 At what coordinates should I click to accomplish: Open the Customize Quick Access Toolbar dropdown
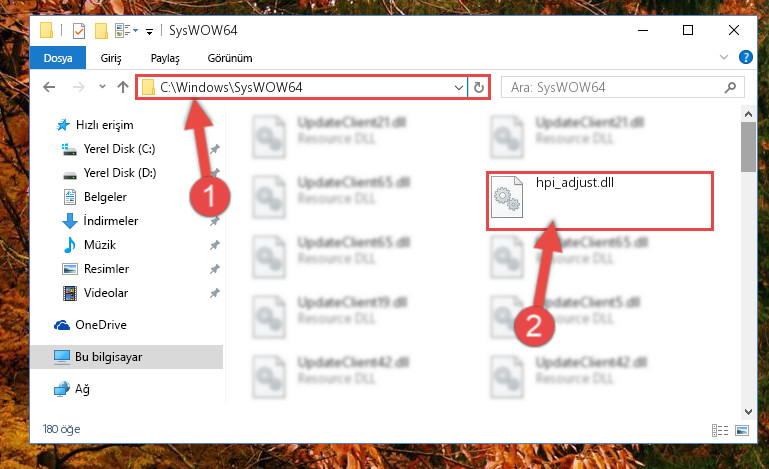[150, 32]
